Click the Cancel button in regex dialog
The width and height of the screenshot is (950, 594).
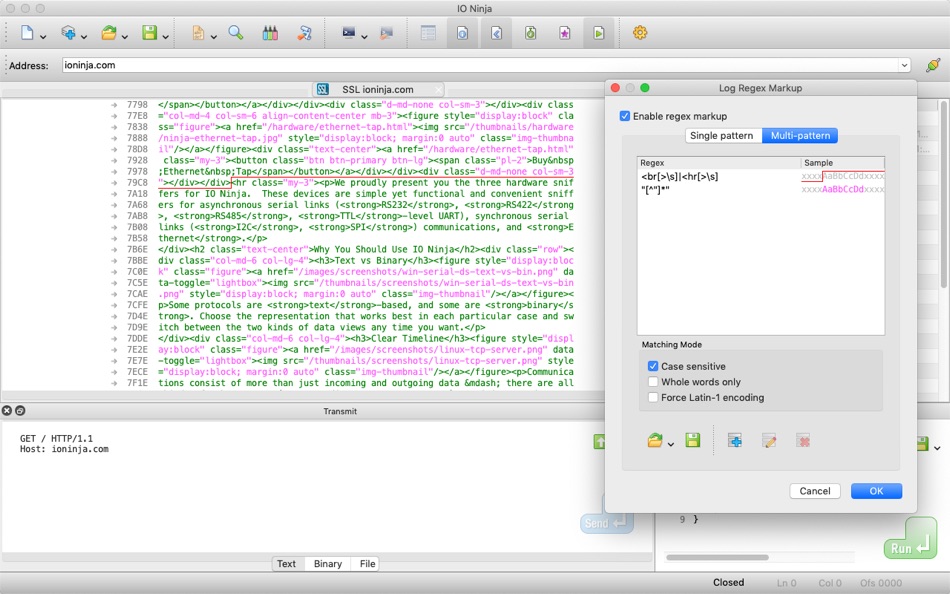pyautogui.click(x=815, y=491)
